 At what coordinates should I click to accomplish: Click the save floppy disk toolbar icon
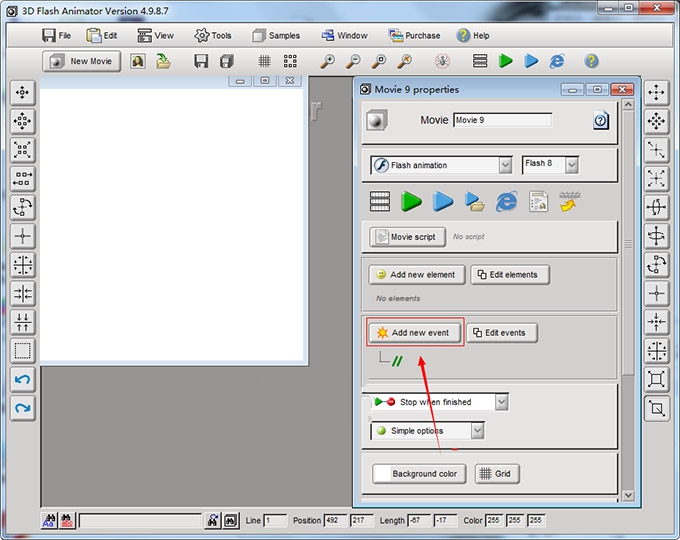click(x=201, y=61)
